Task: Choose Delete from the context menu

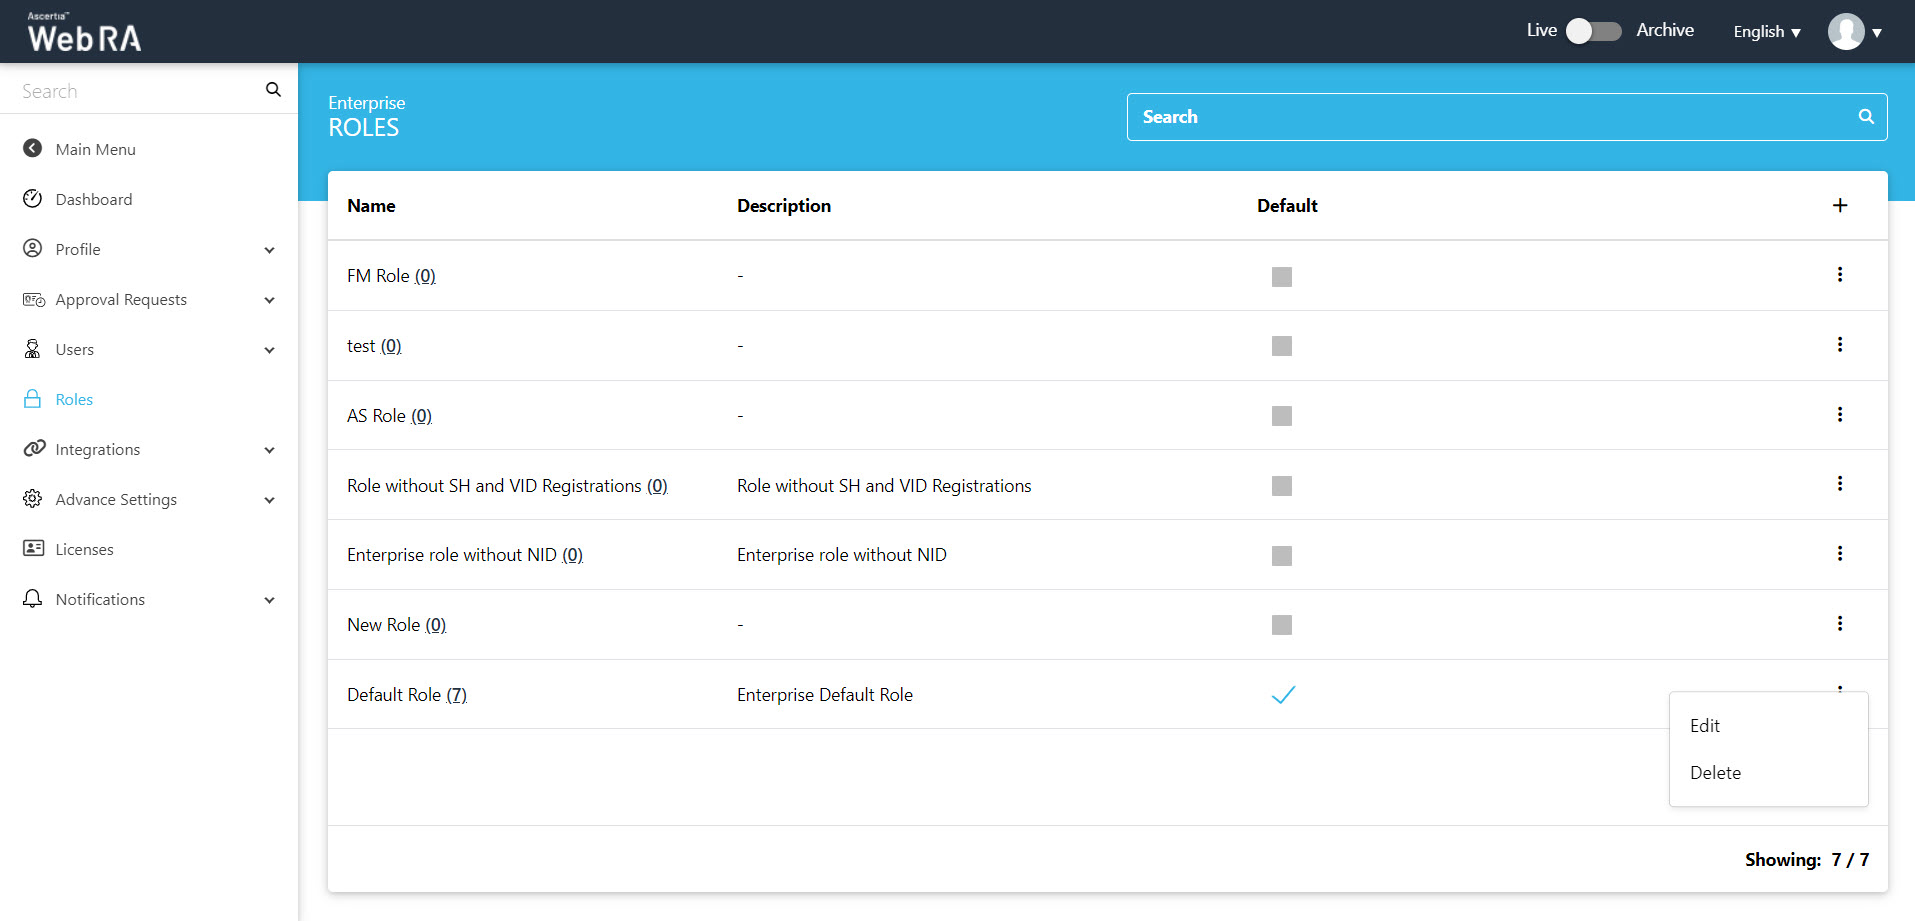Action: (1715, 773)
